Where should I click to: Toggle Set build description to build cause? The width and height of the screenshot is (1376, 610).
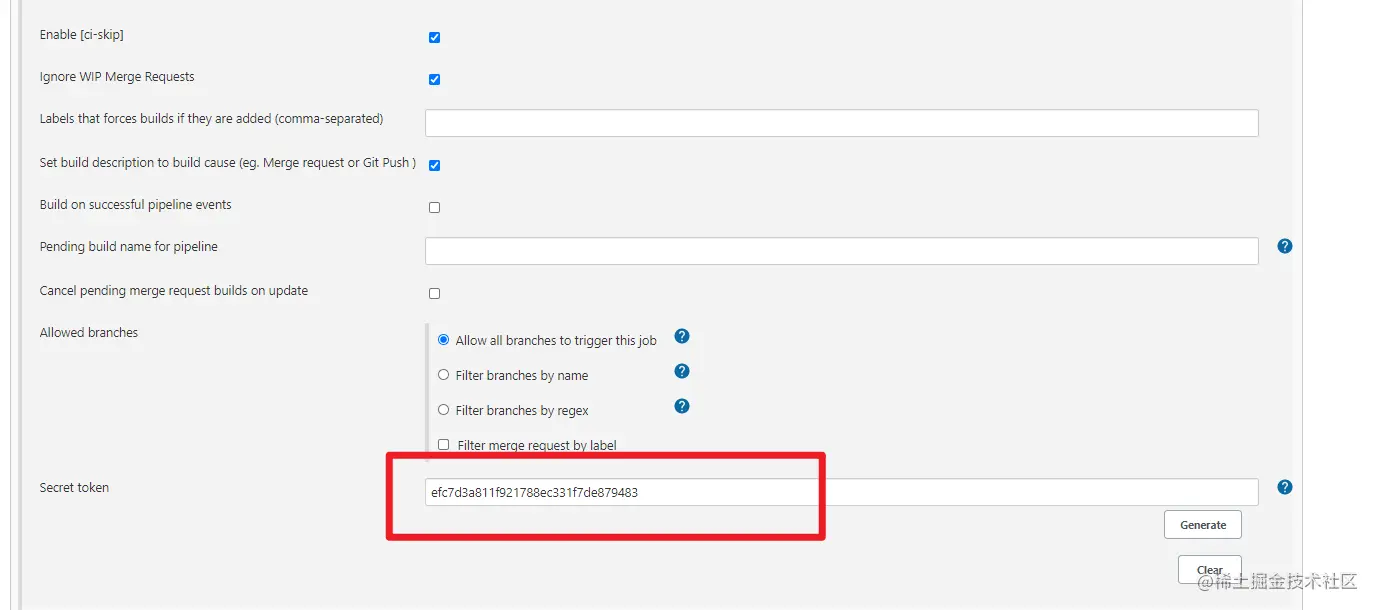(x=434, y=166)
